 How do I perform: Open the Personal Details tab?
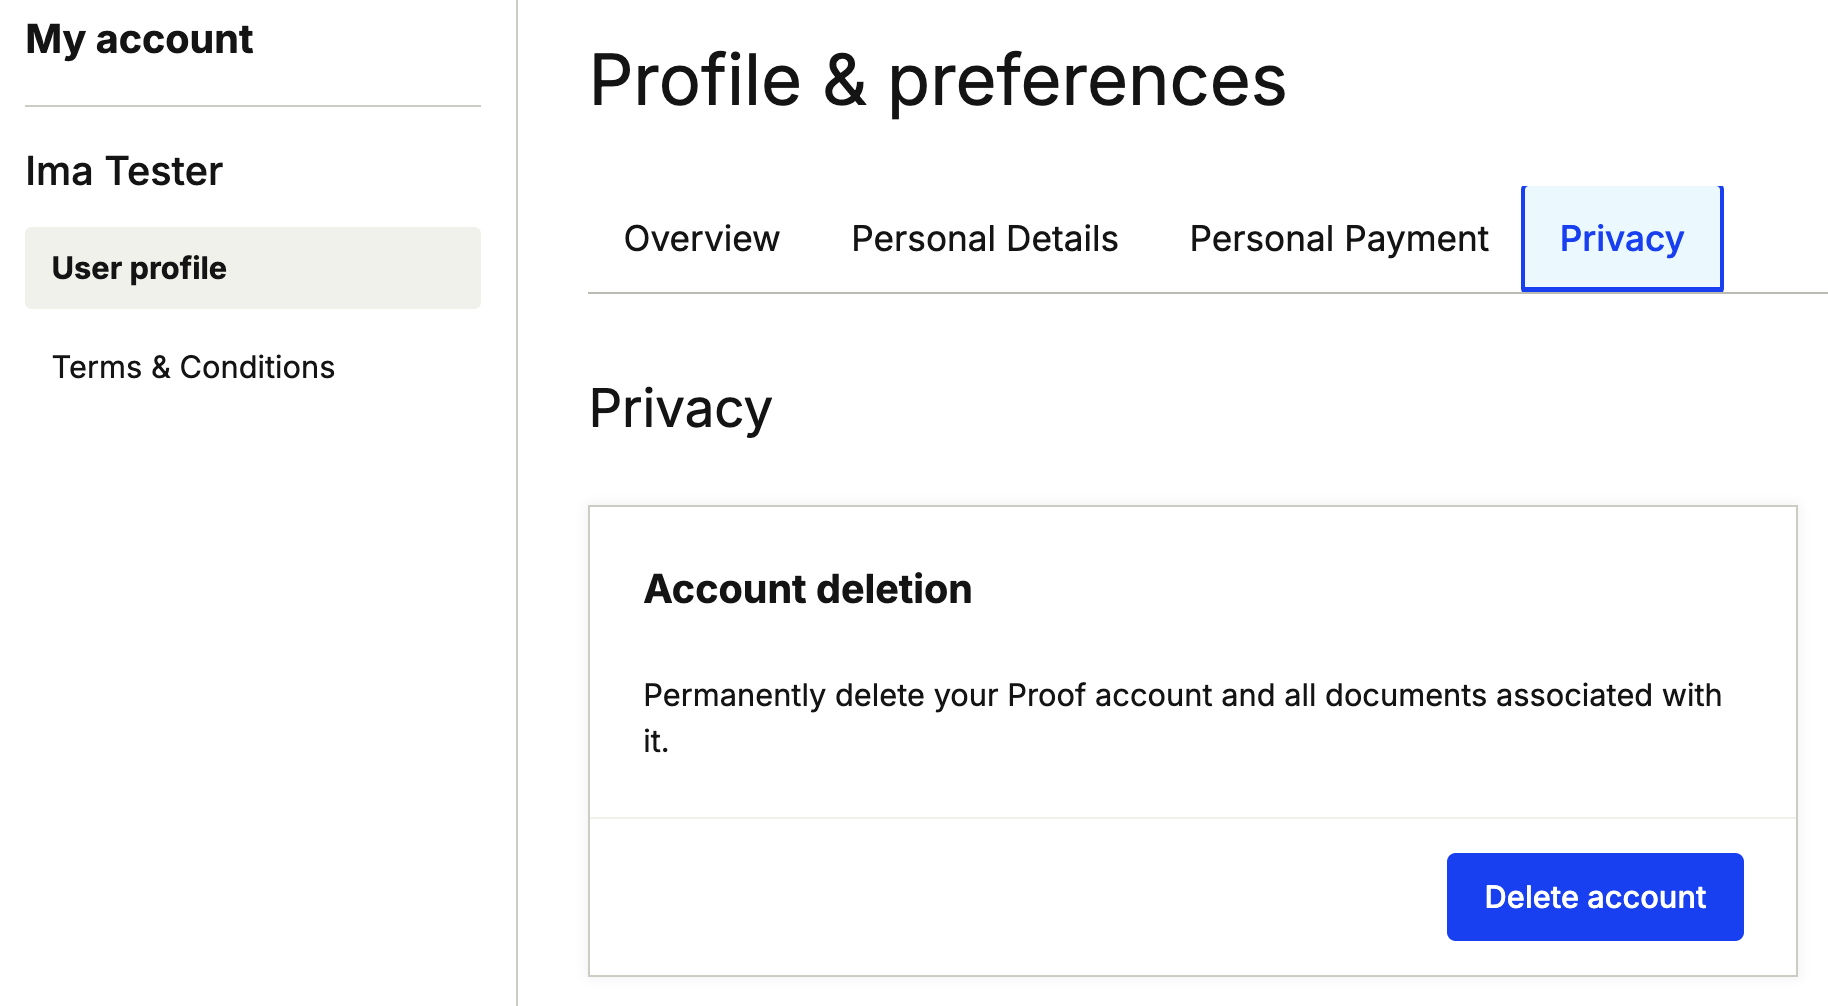(x=984, y=239)
